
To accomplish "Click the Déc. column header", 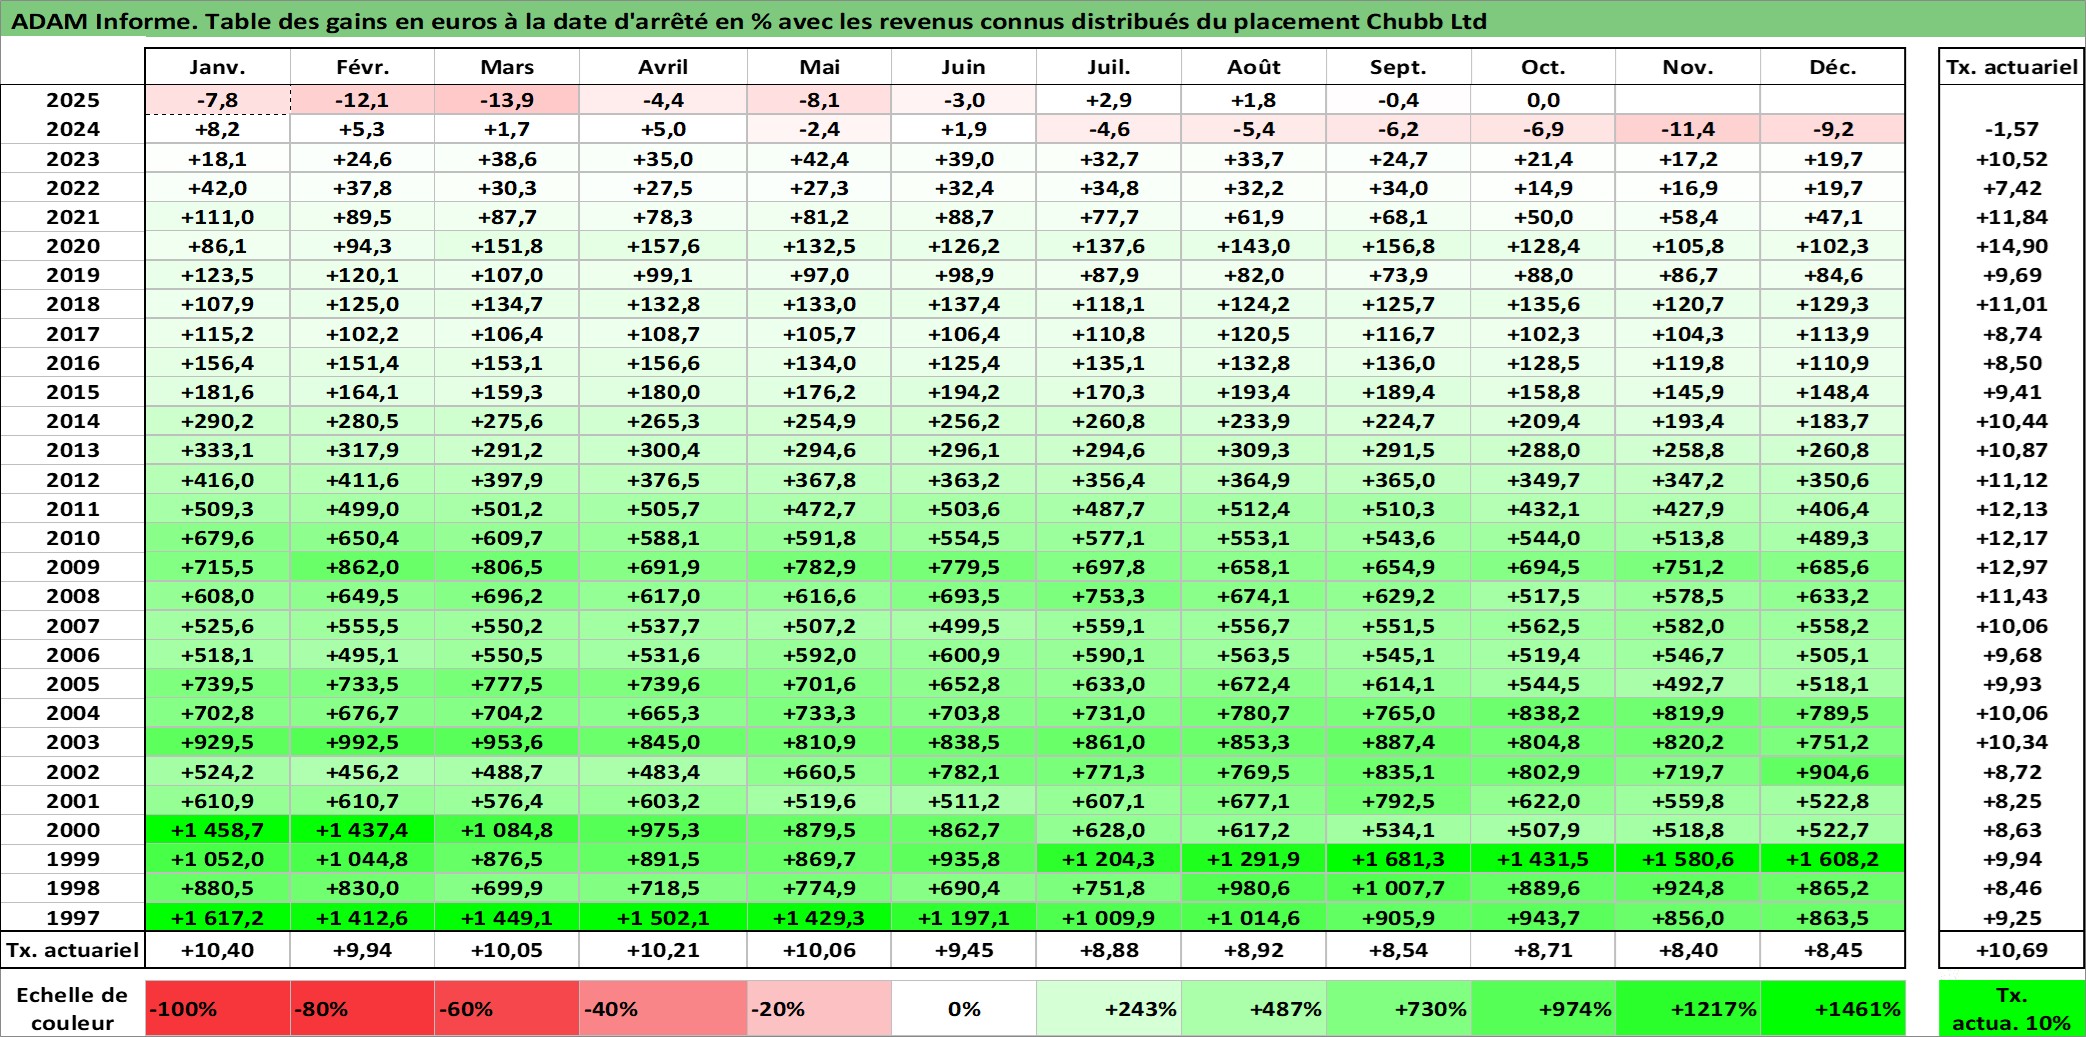I will click(1833, 67).
